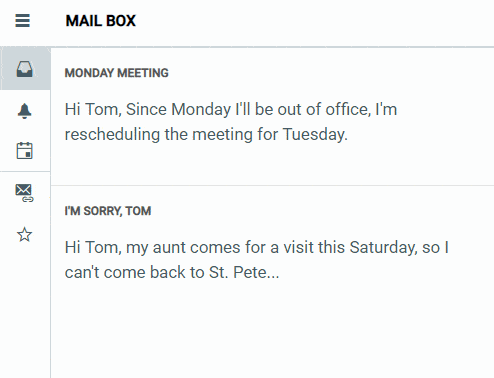Open the MONDAY MEETING message subject
494x378 pixels.
117,73
